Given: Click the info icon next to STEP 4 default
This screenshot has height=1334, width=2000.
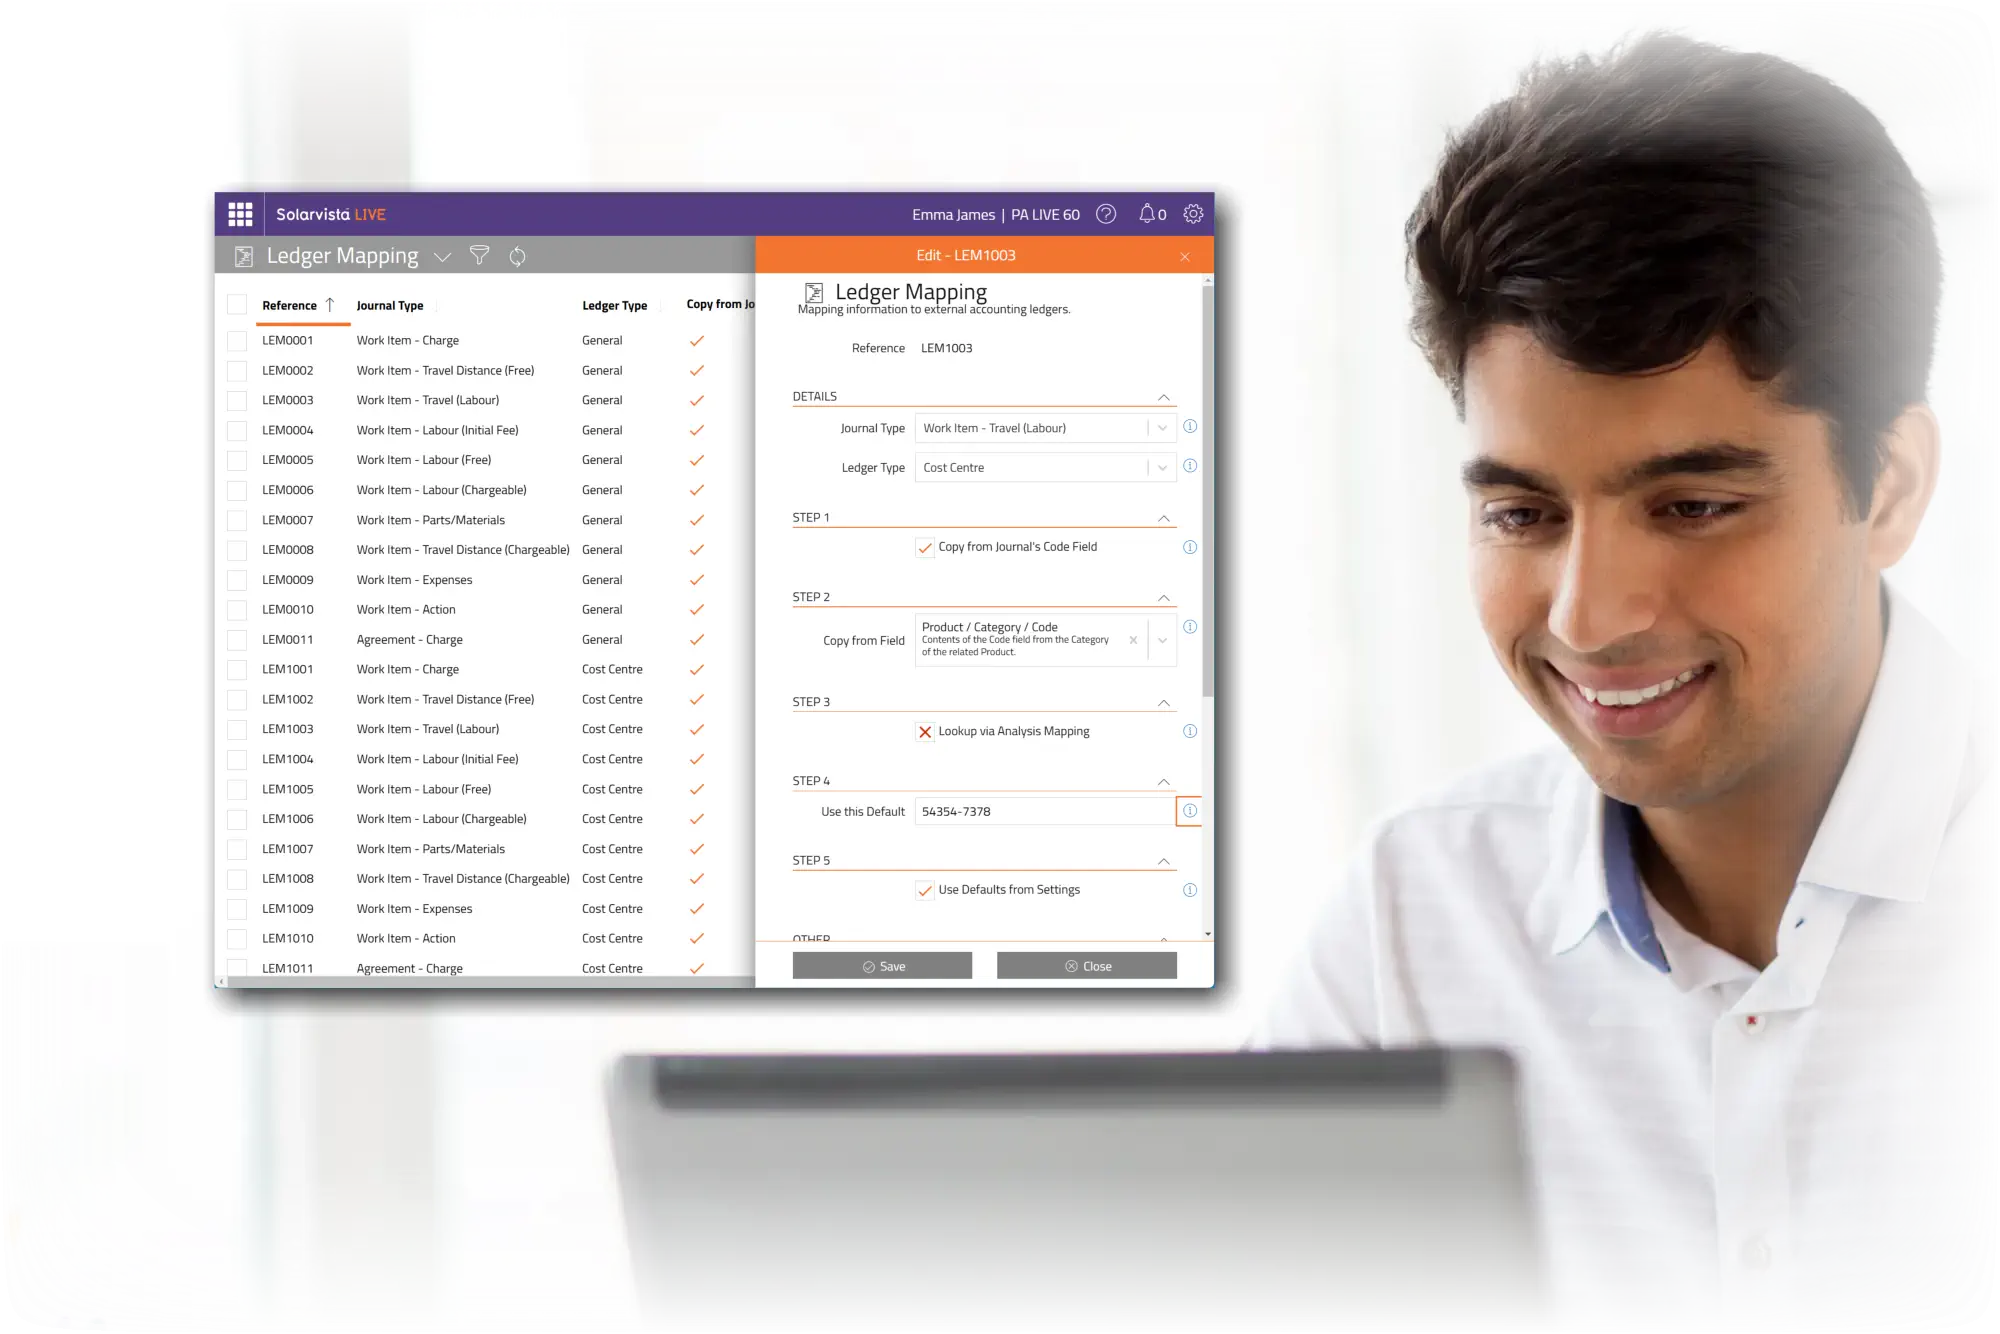Looking at the screenshot, I should tap(1190, 810).
